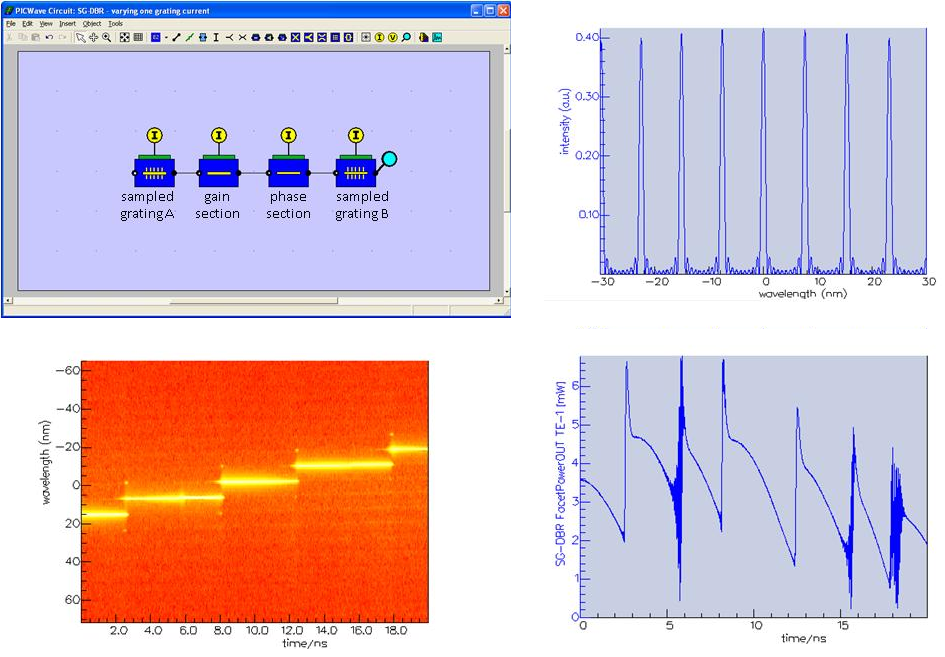Select the Y-branch splitter tool
945x657 pixels.
pyautogui.click(x=230, y=37)
